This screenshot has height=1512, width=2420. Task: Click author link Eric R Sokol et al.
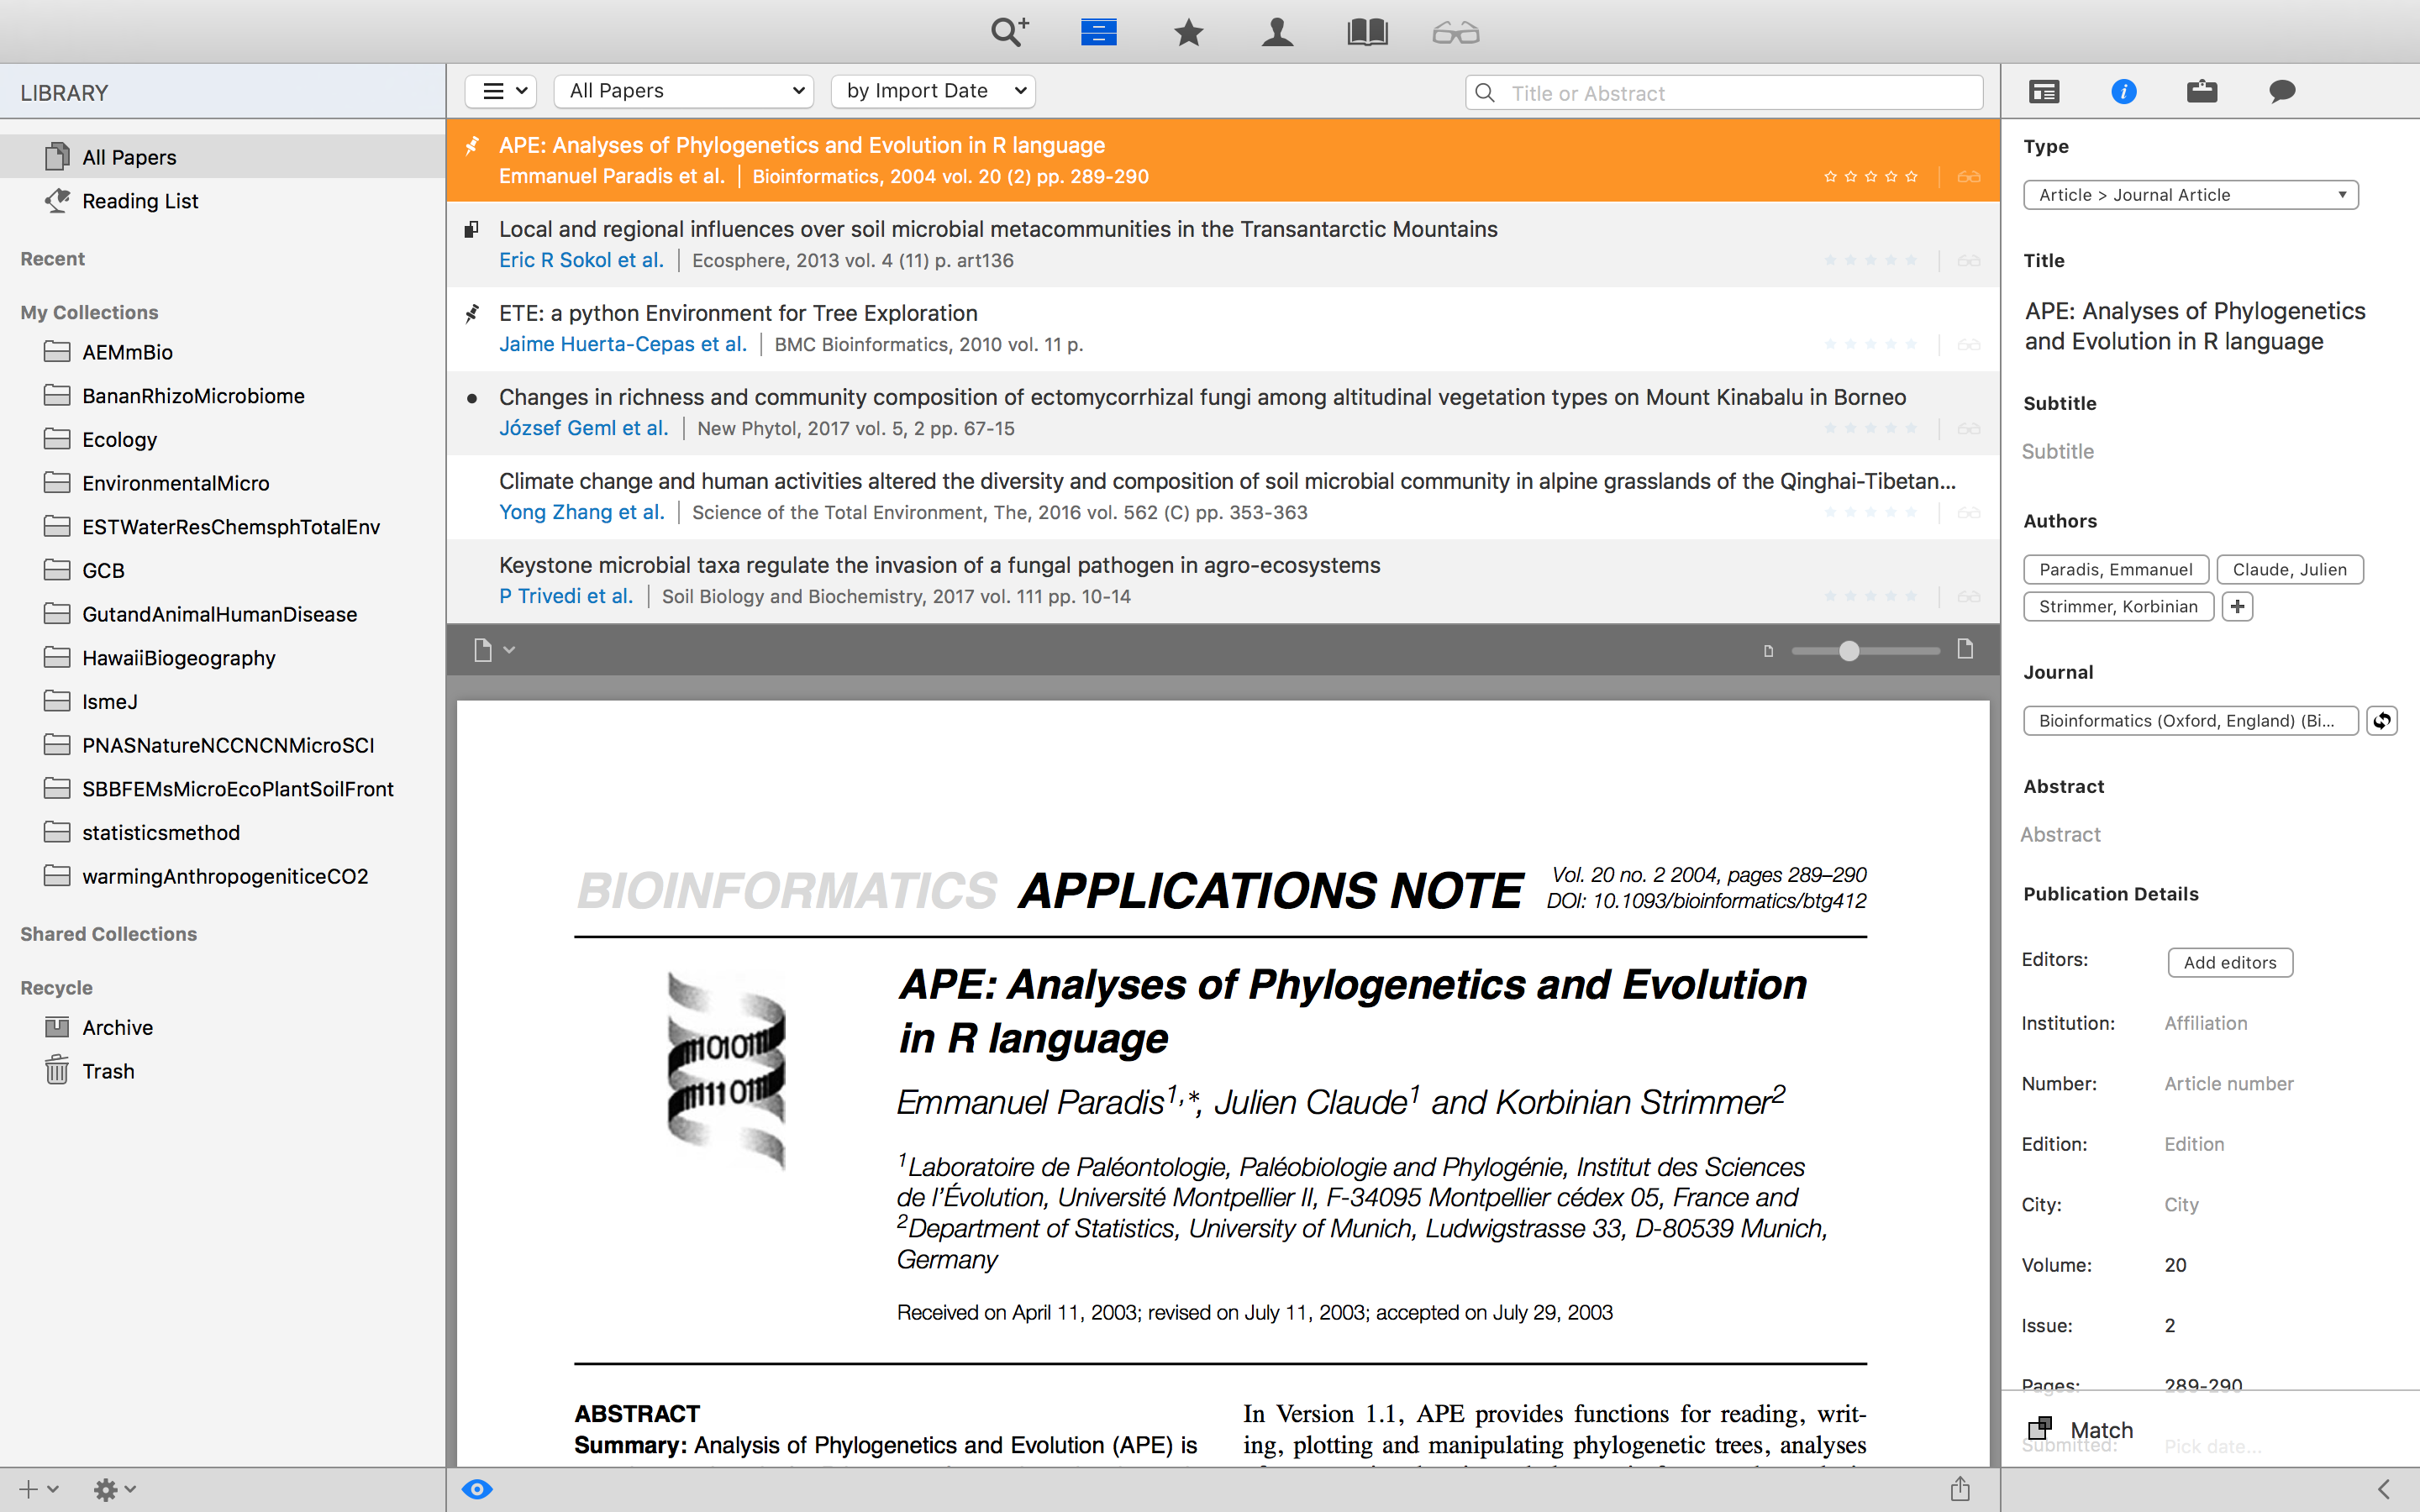(x=581, y=260)
